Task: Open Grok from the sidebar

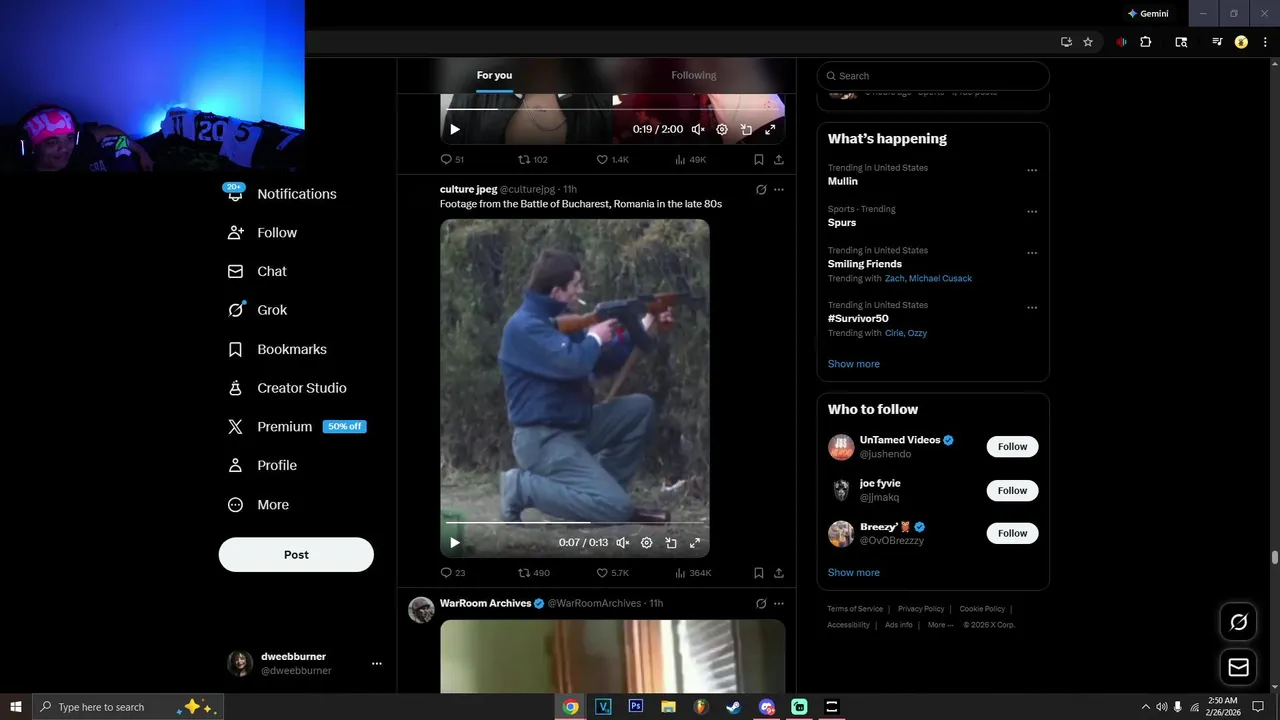Action: point(257,310)
